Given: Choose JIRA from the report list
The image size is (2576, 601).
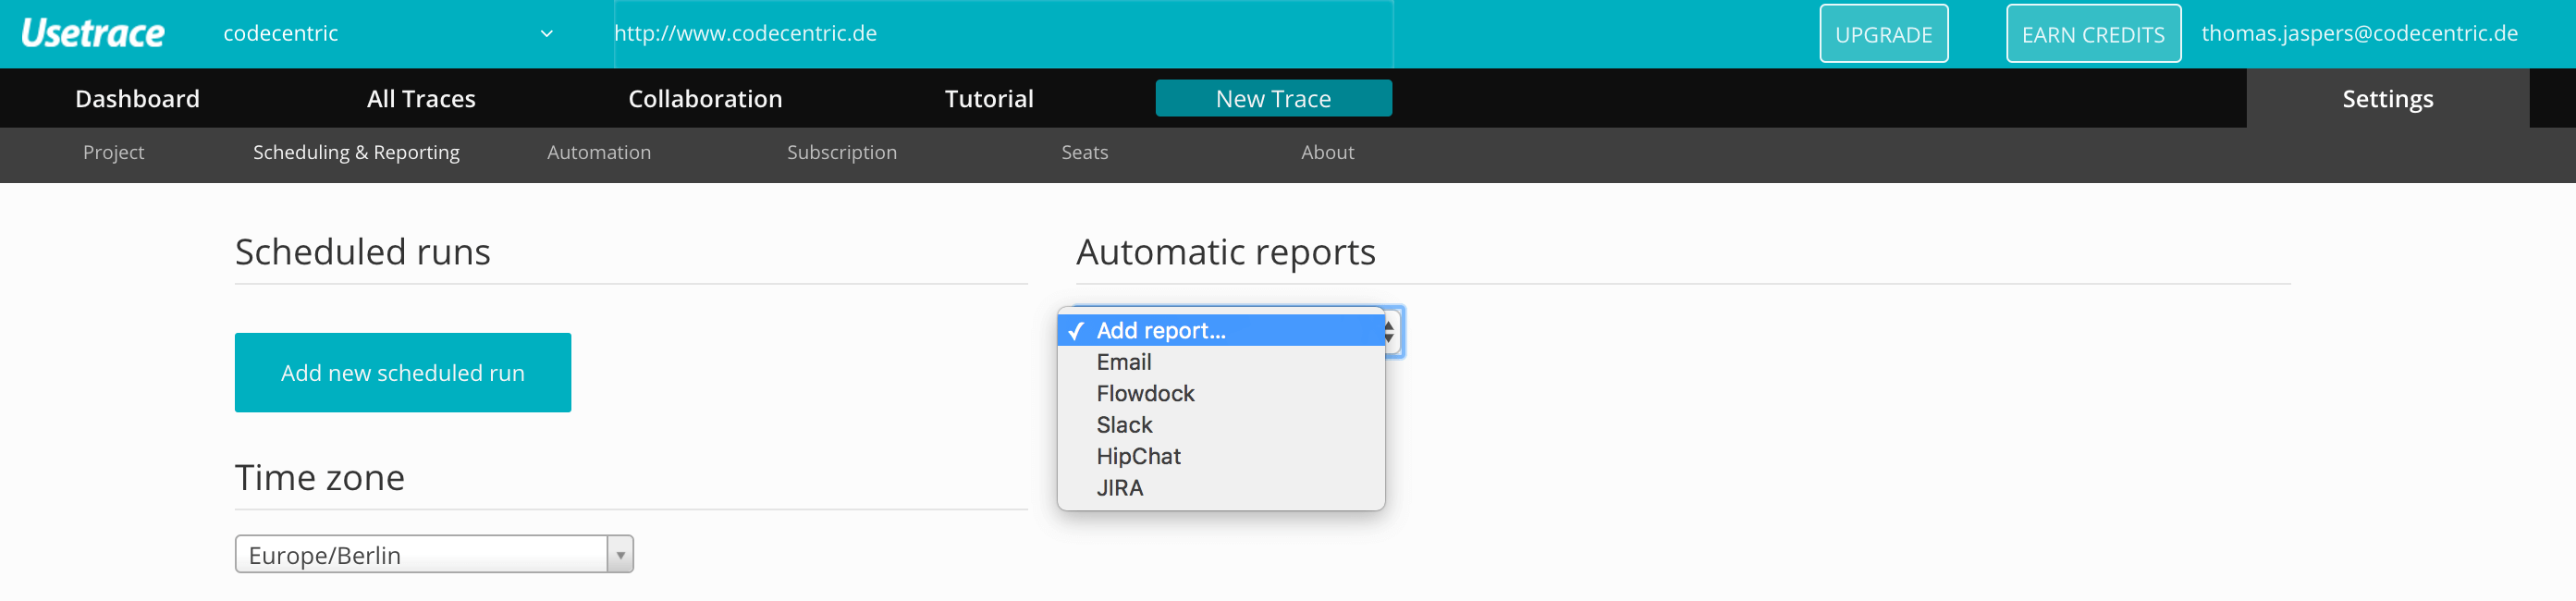Looking at the screenshot, I should [1221, 488].
